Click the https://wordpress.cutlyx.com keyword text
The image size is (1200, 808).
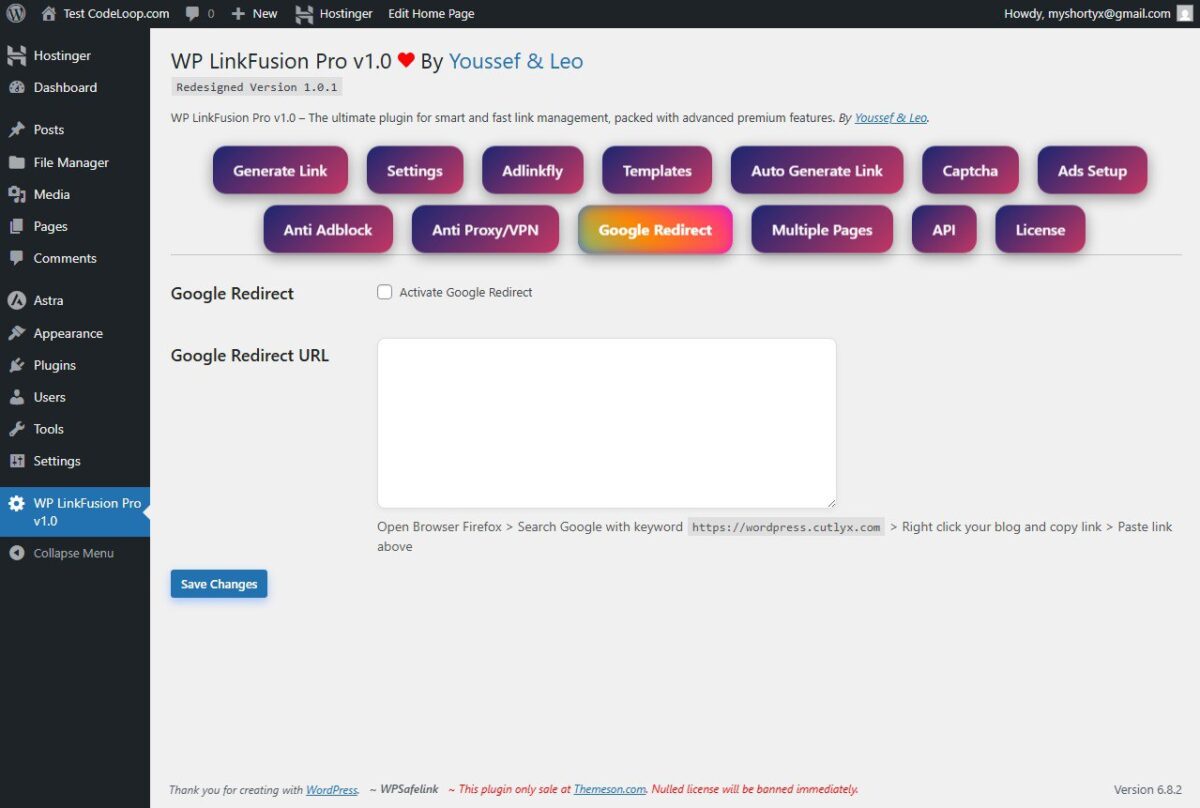click(786, 527)
